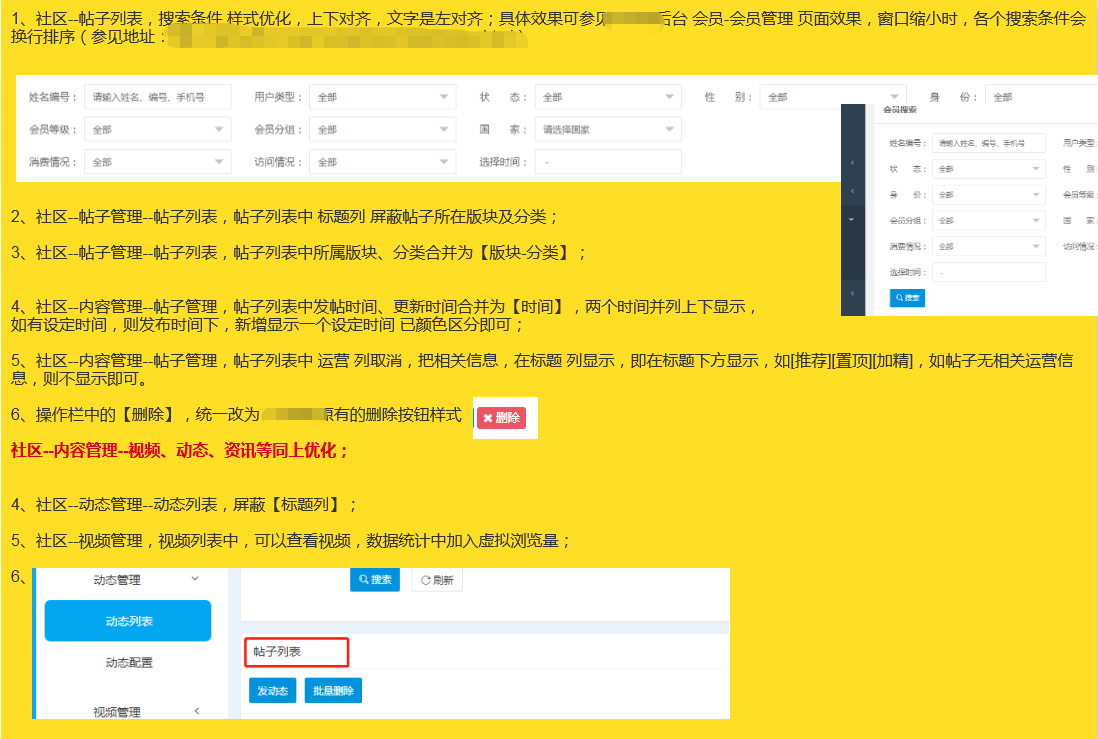The width and height of the screenshot is (1098, 739).
Task: Click the 姓名编号 input in the wide search form
Action: (x=157, y=97)
